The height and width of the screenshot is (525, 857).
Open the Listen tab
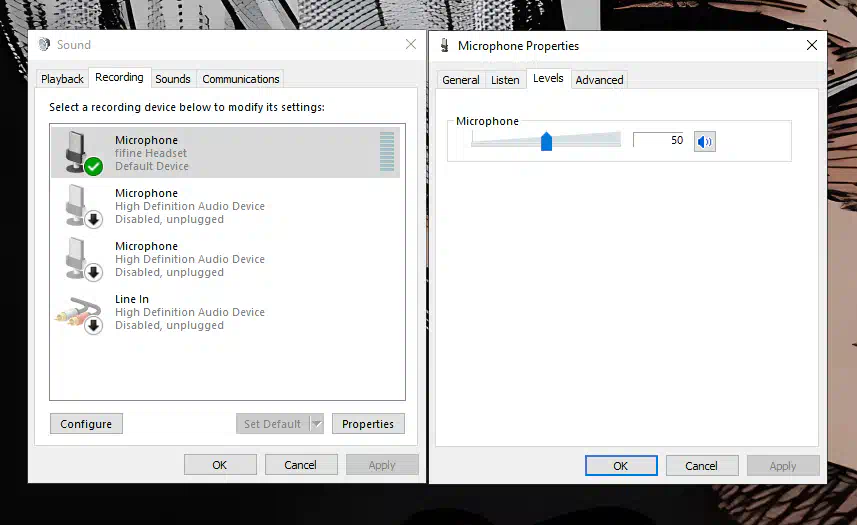tap(505, 80)
